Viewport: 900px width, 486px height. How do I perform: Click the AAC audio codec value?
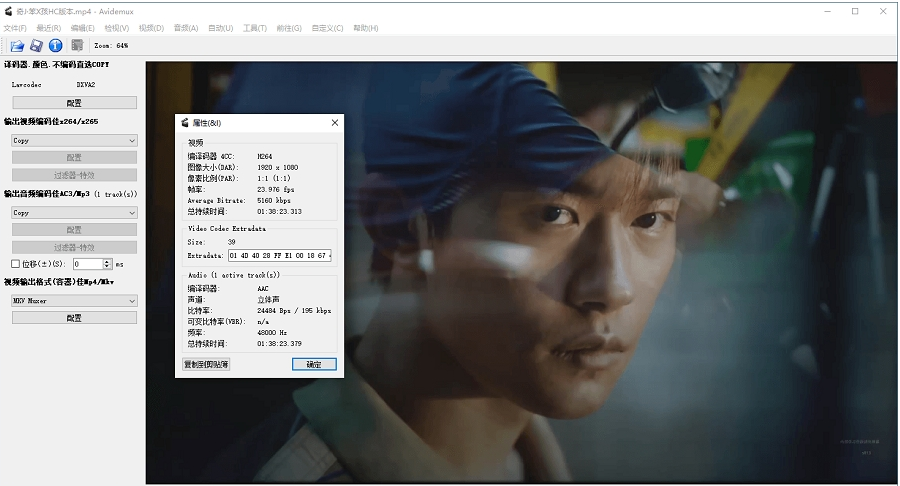pyautogui.click(x=263, y=289)
